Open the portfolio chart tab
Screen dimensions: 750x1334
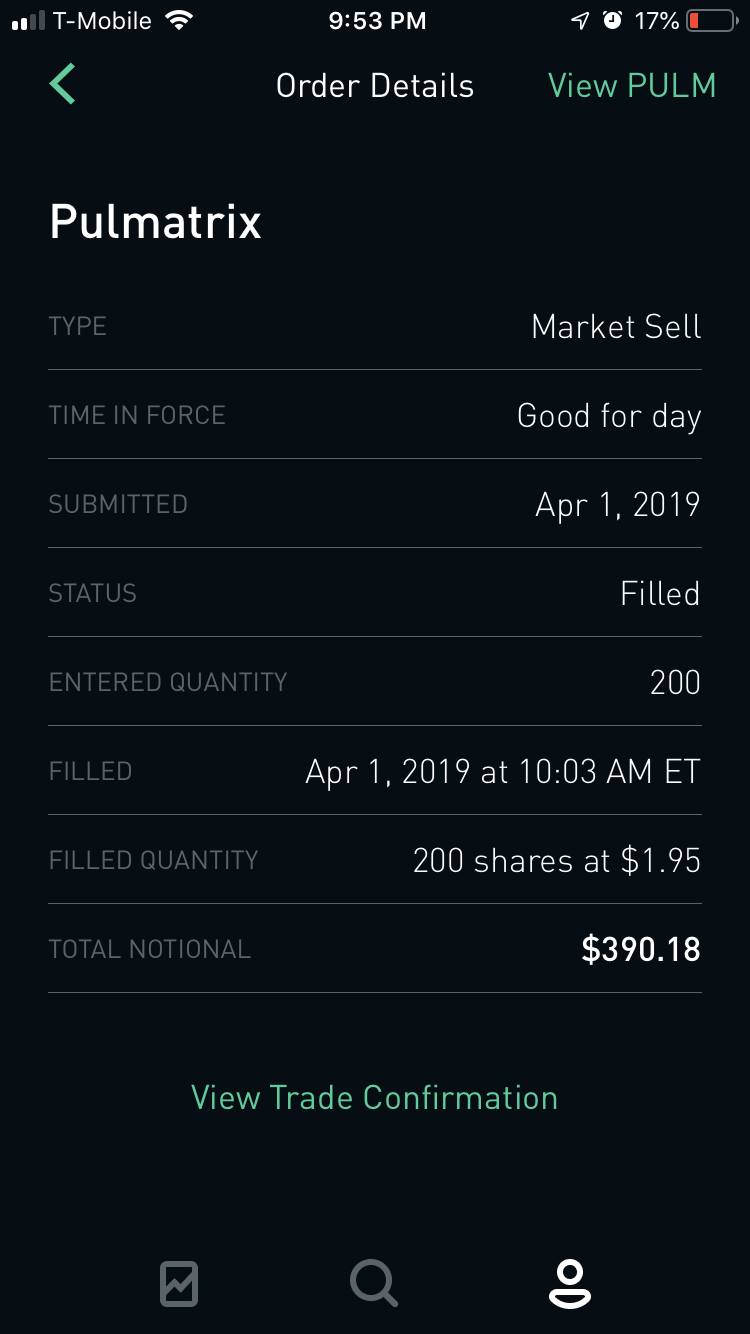(x=179, y=1283)
